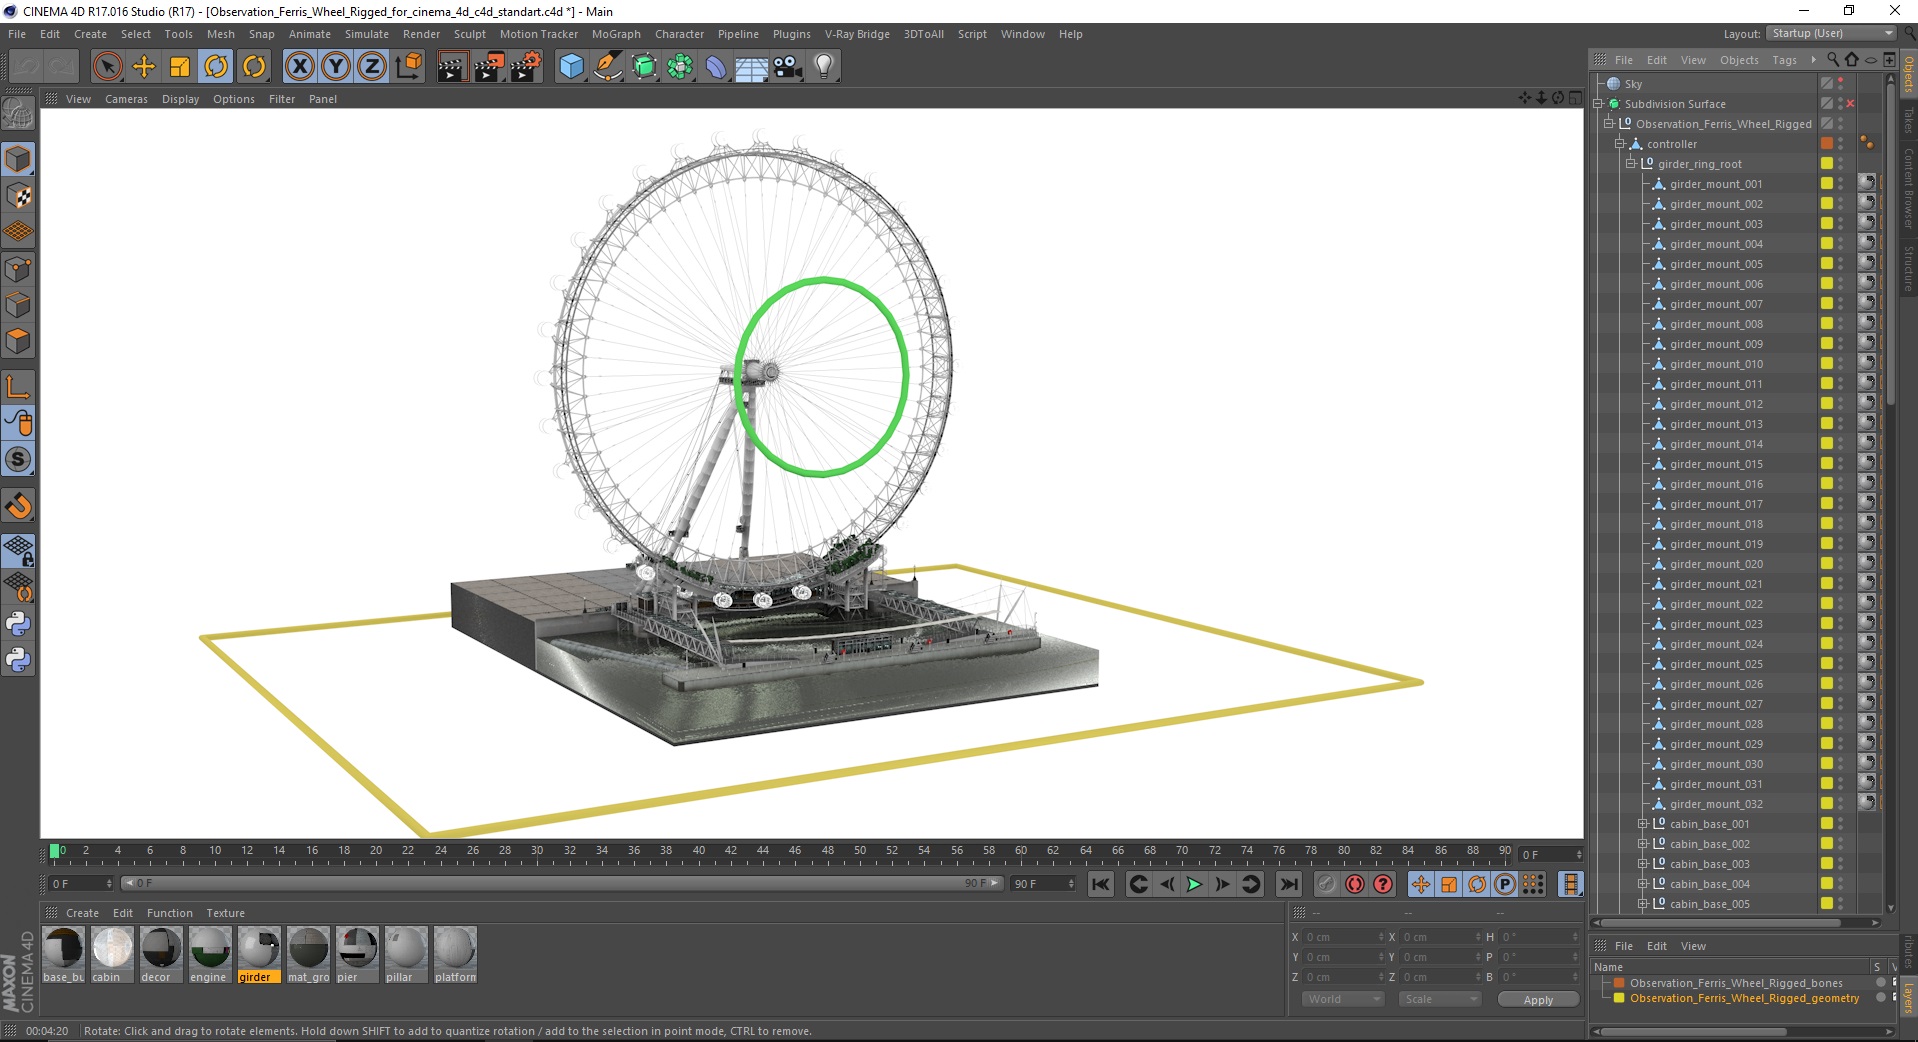Open the spline pen tool

(607, 67)
